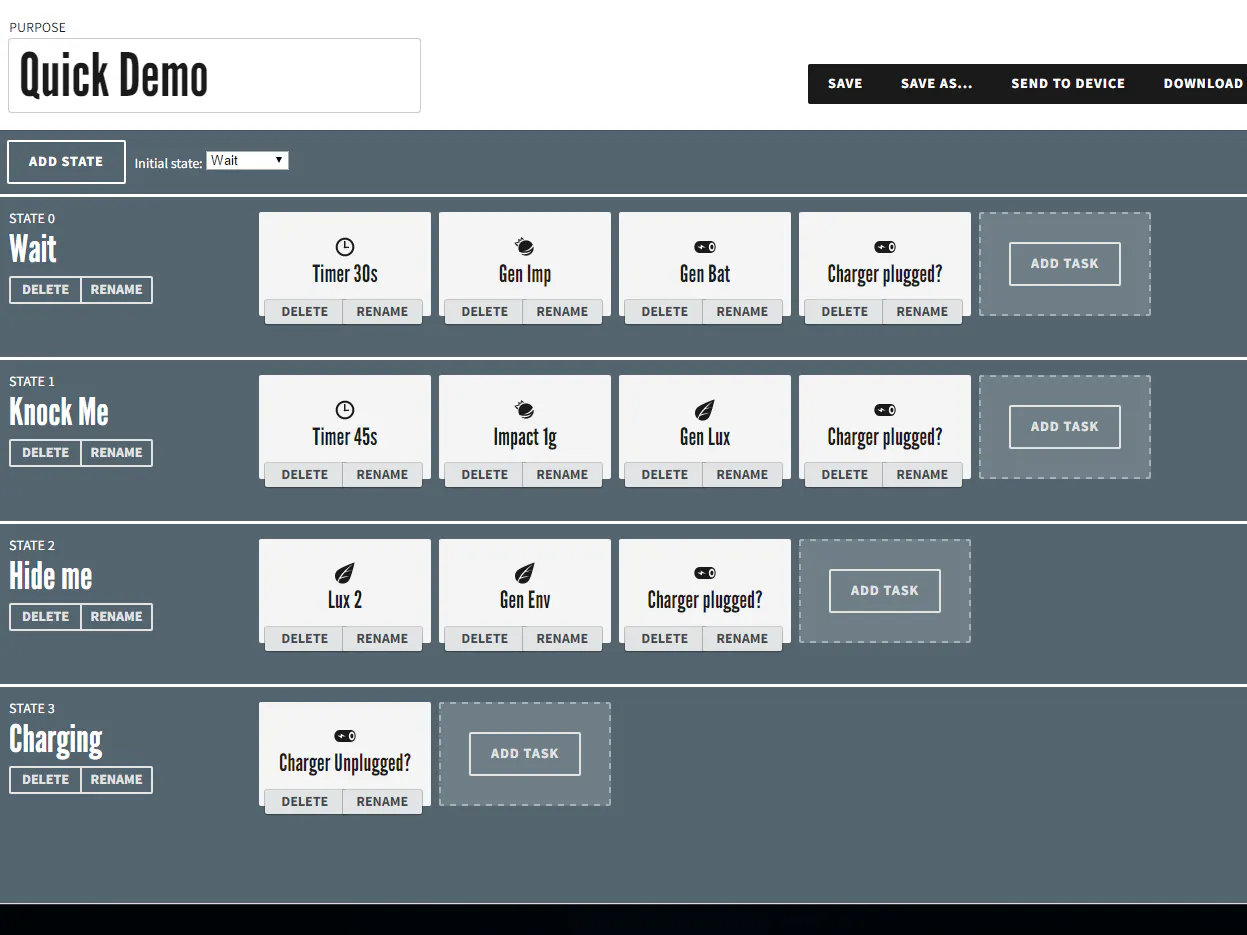Viewport: 1247px width, 935px height.
Task: Delete the Timer 30s task
Action: (x=303, y=311)
